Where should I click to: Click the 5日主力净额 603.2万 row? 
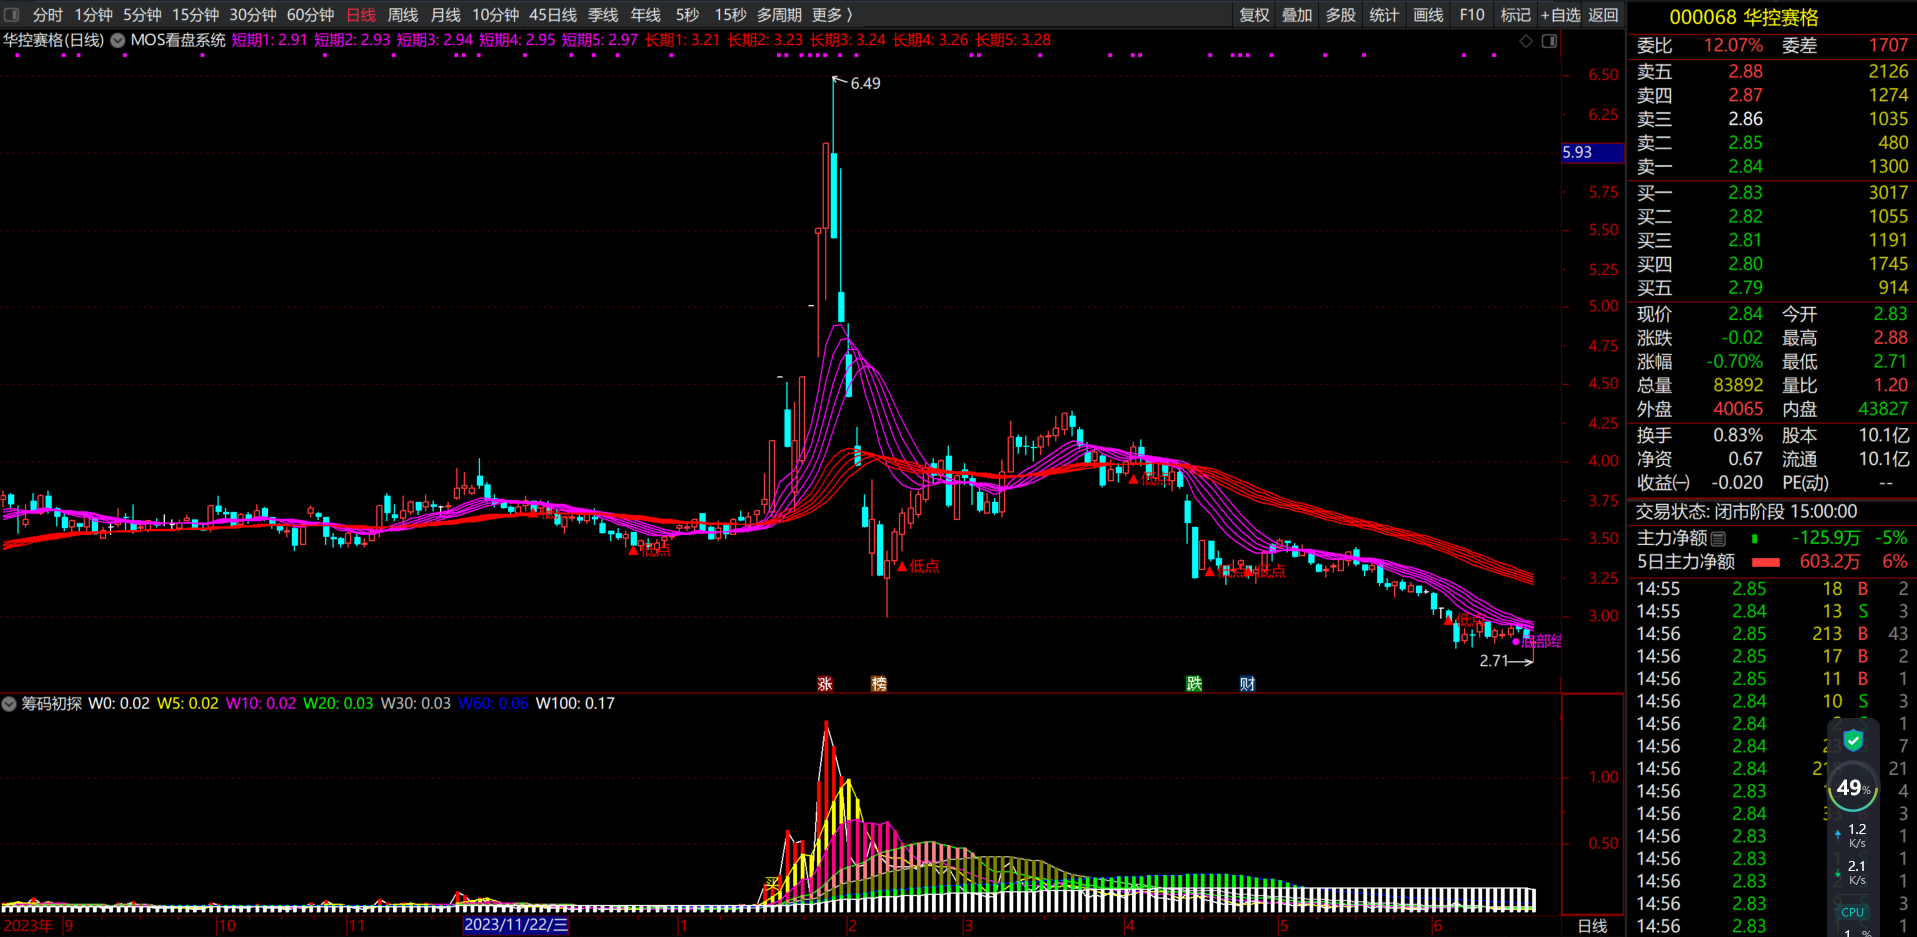(1772, 562)
